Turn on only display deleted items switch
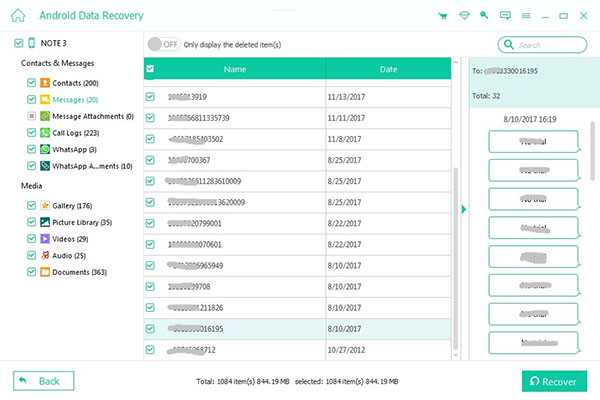 (x=163, y=44)
